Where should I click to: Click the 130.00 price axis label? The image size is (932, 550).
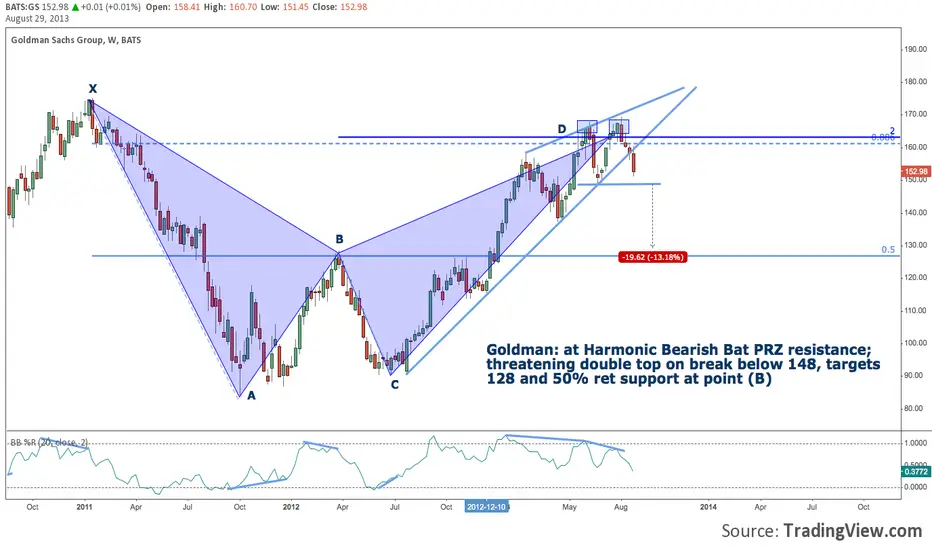point(915,245)
